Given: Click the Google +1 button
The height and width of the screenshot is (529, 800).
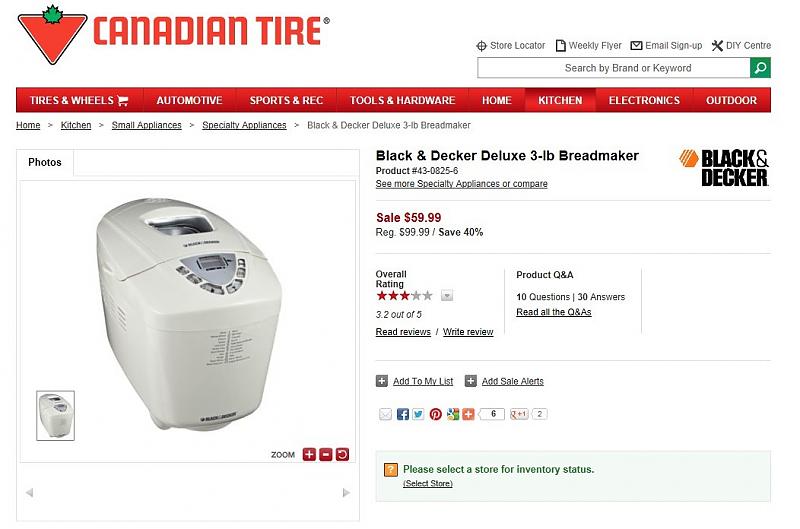Looking at the screenshot, I should 519,414.
